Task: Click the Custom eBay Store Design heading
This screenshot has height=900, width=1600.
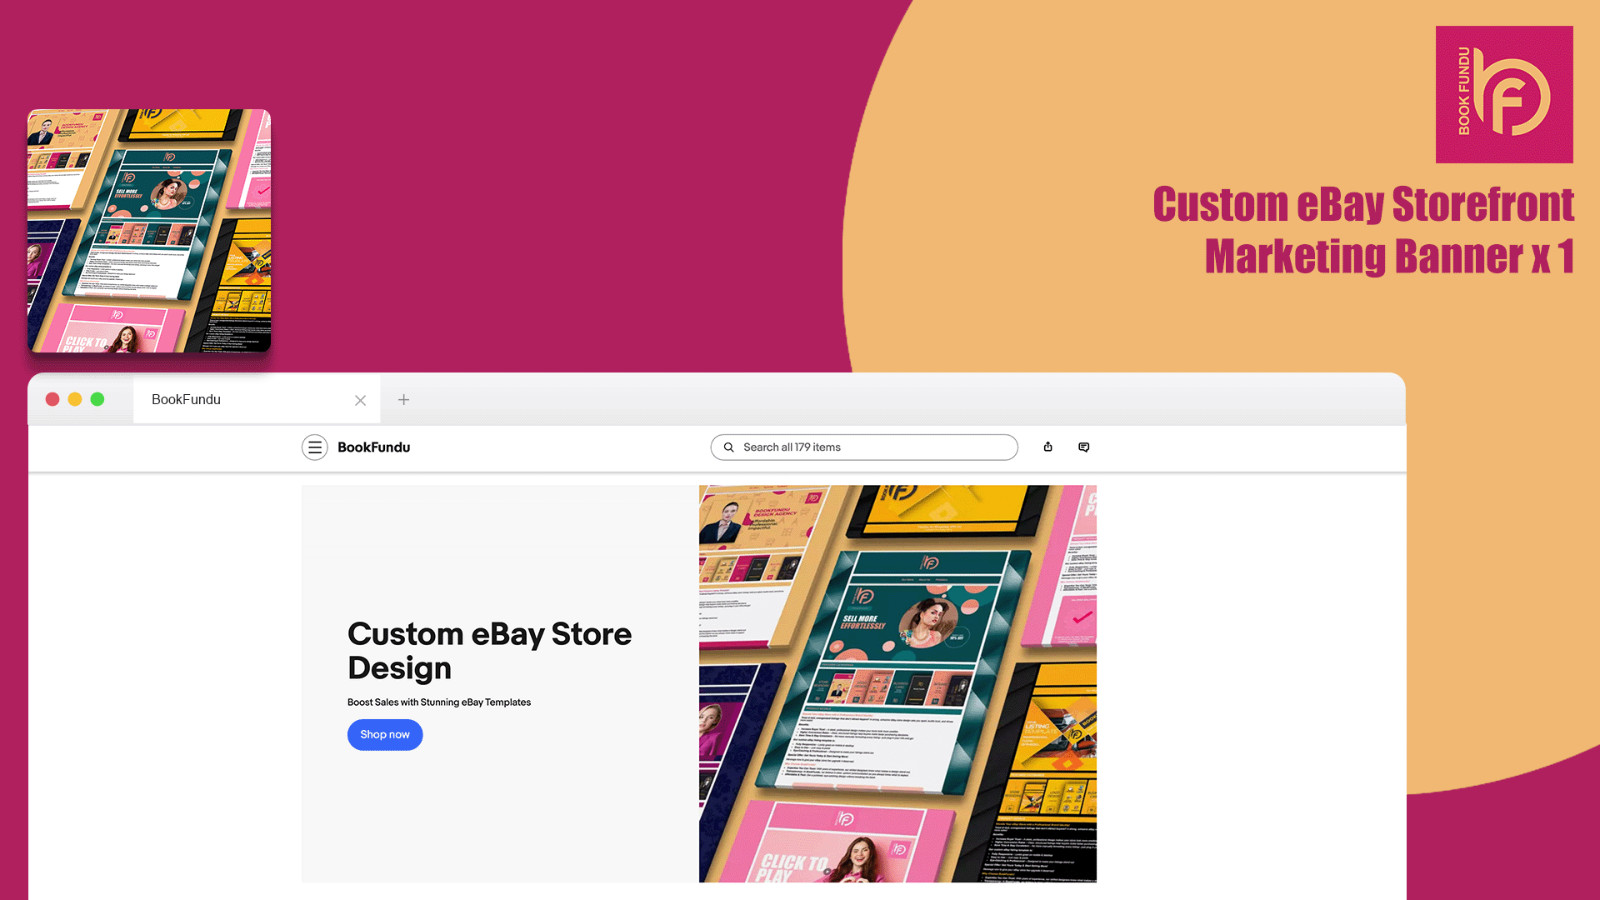Action: coord(489,650)
